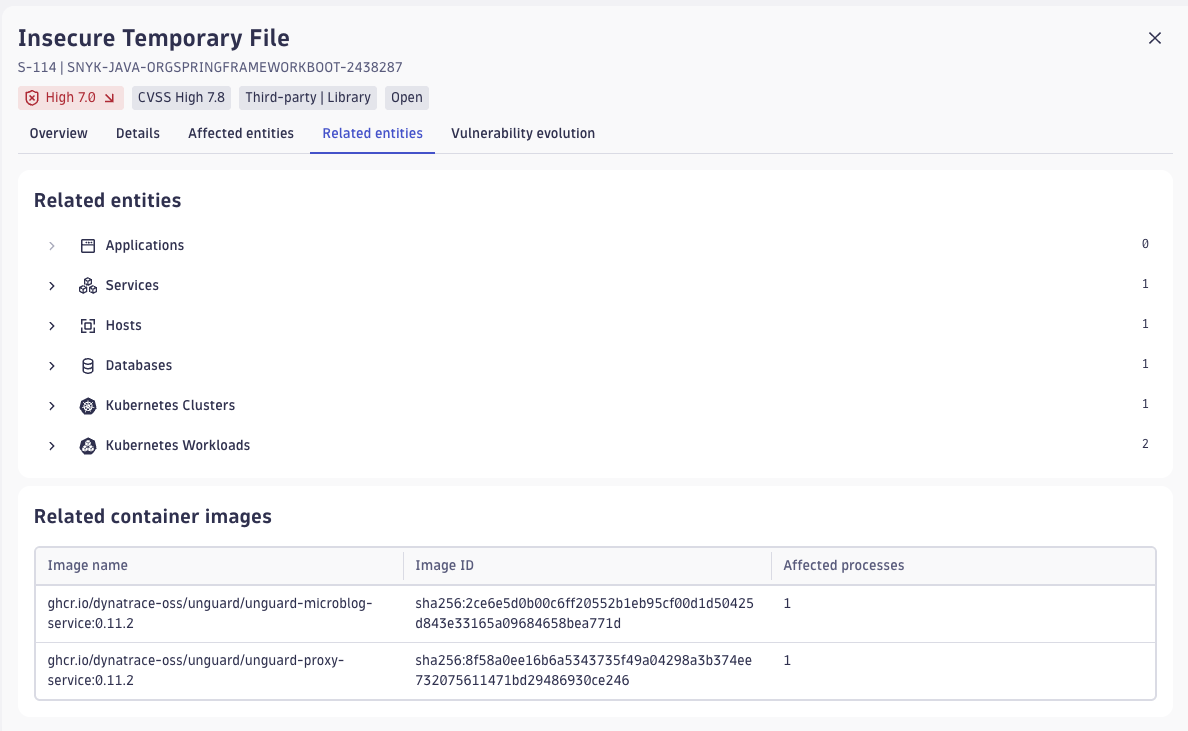1188x731 pixels.
Task: Click the Open status badge
Action: (x=406, y=97)
